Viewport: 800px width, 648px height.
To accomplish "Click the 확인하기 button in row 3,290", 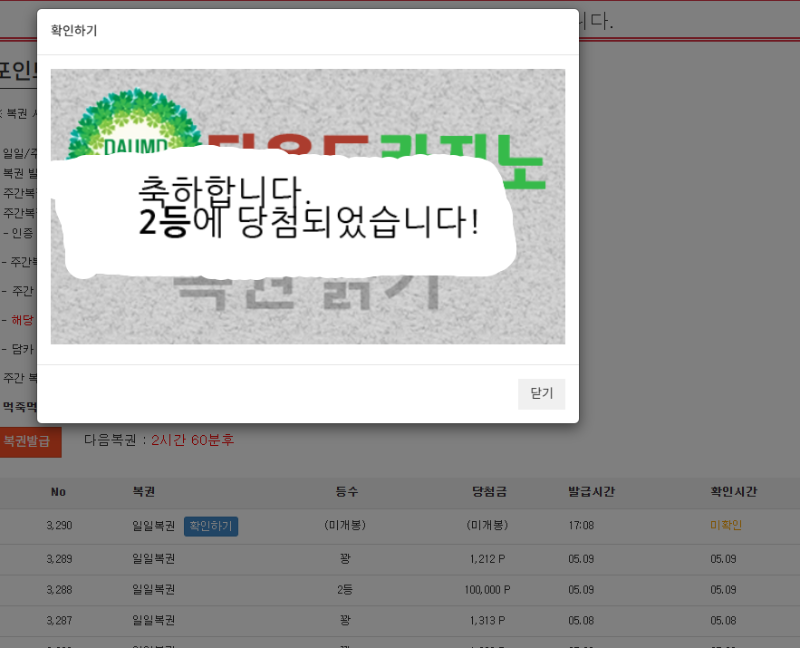I will (x=211, y=526).
